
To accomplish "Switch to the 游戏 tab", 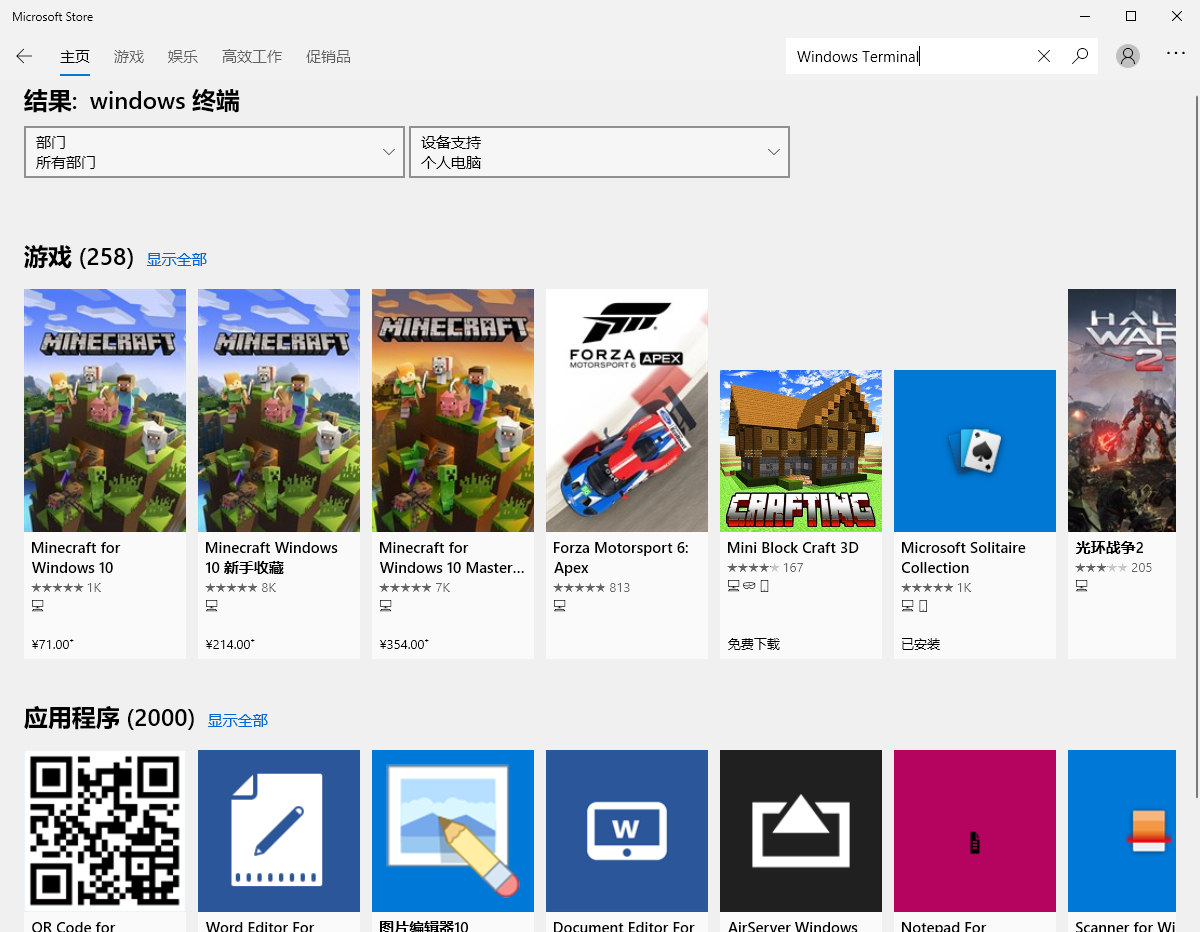I will (129, 57).
